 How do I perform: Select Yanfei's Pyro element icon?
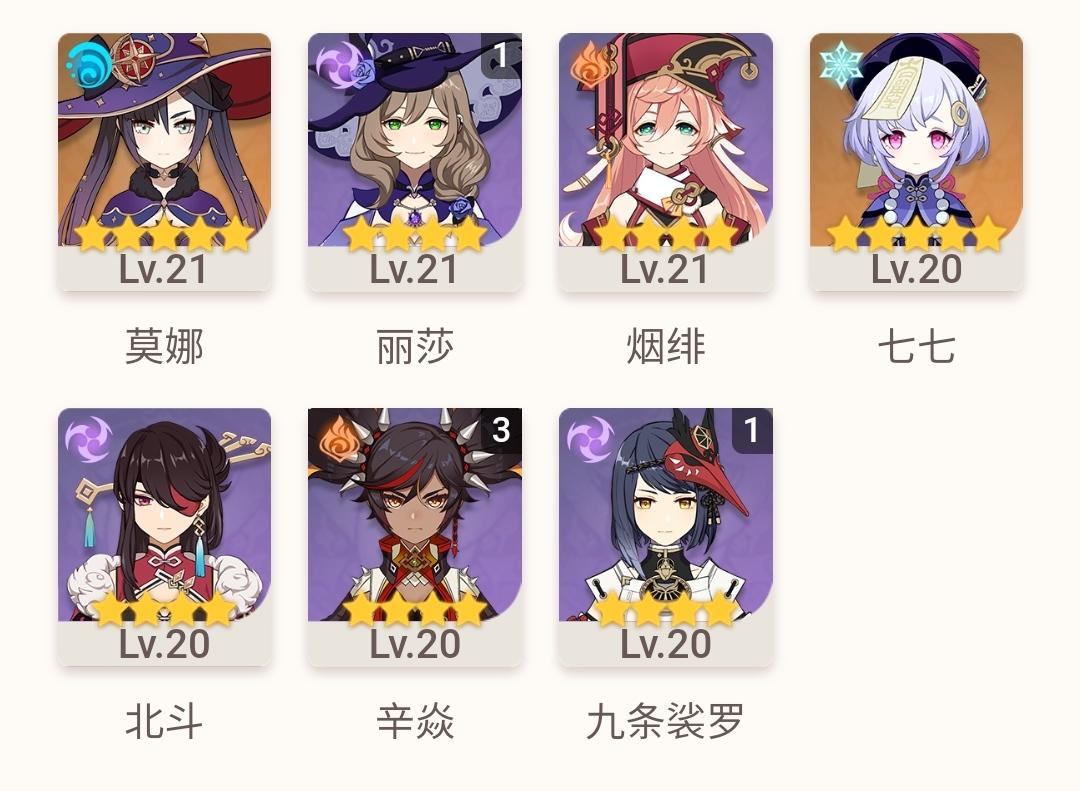[x=590, y=65]
